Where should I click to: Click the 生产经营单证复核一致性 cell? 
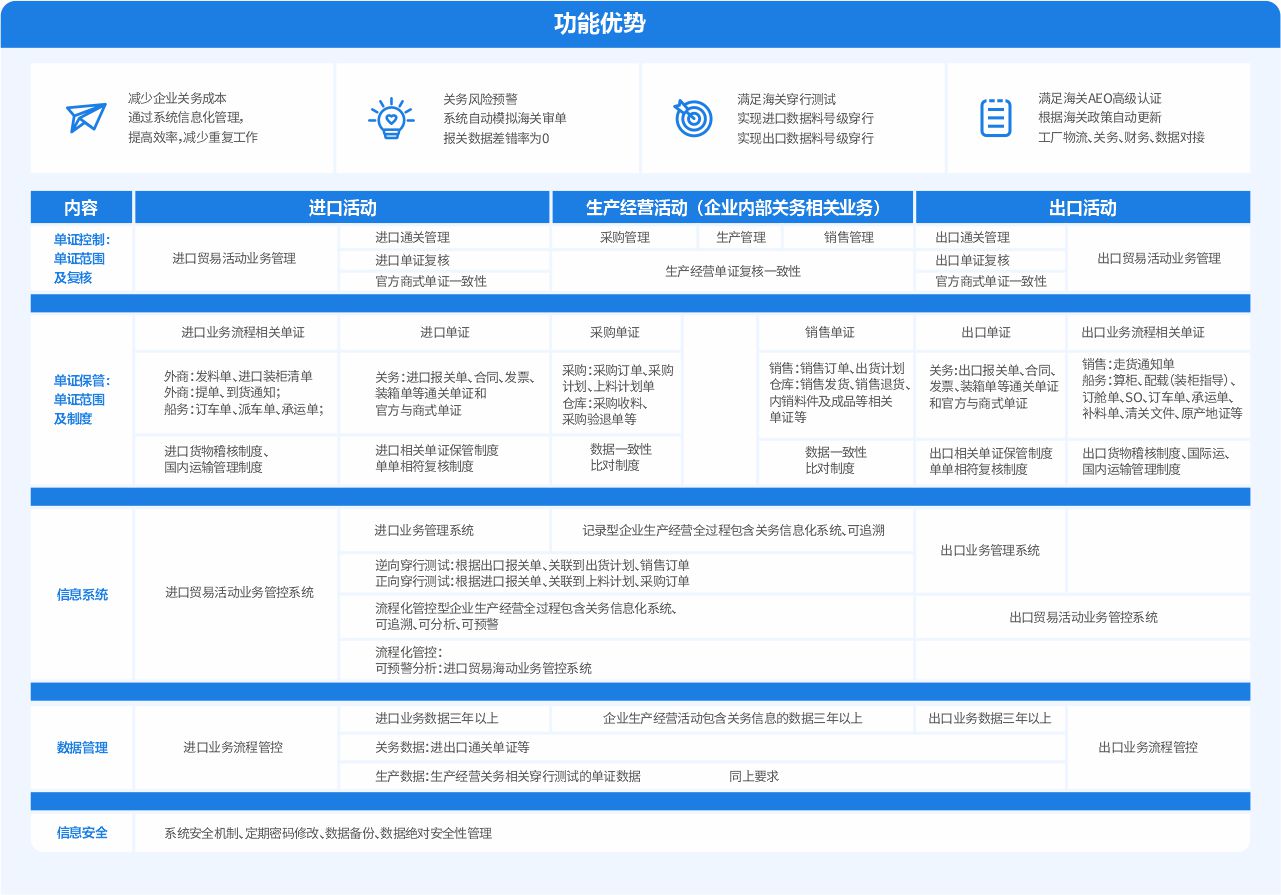(733, 271)
